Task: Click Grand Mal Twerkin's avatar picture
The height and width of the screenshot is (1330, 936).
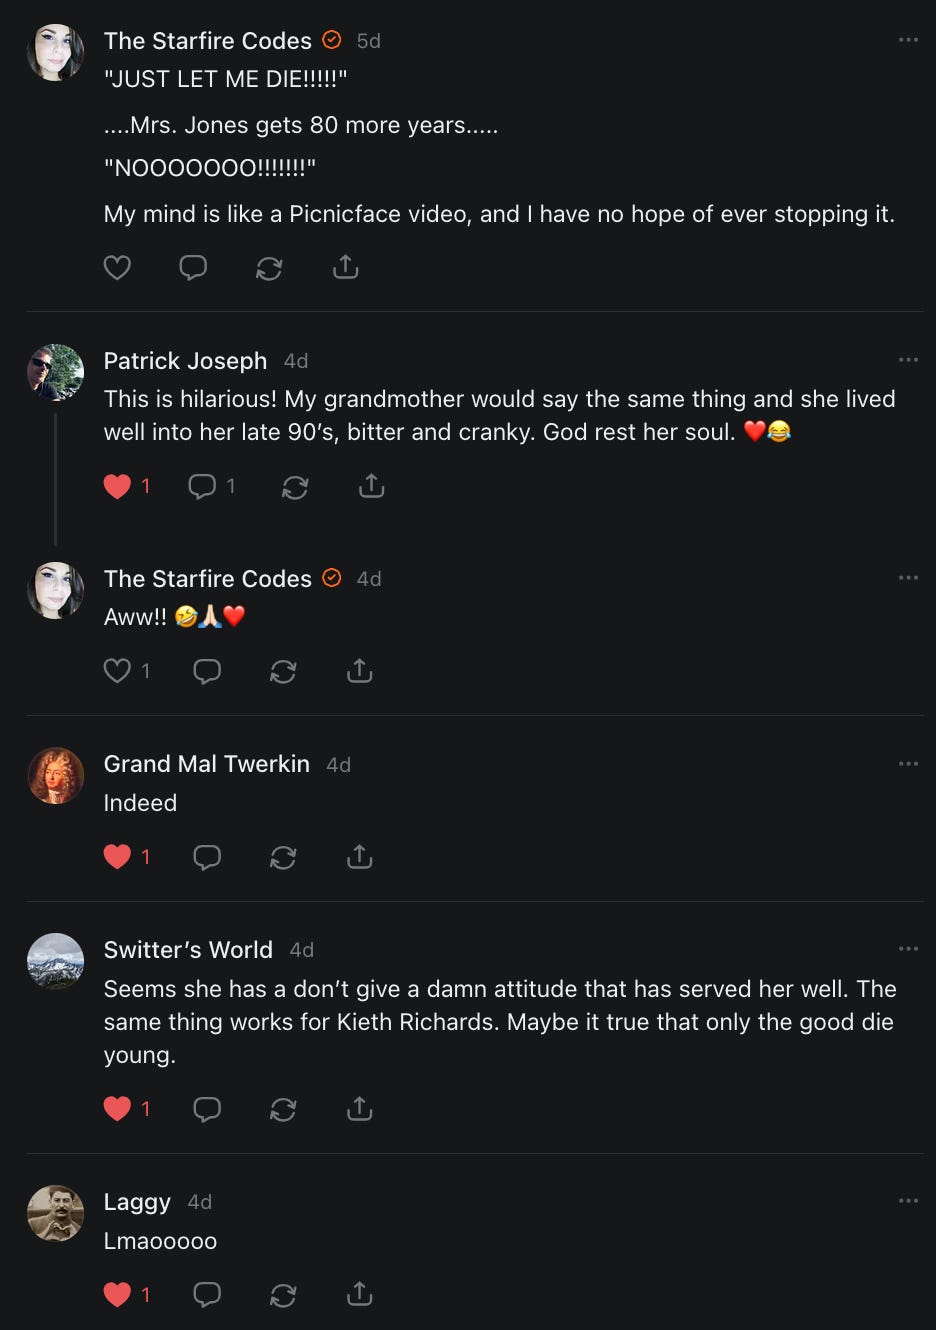Action: 55,776
